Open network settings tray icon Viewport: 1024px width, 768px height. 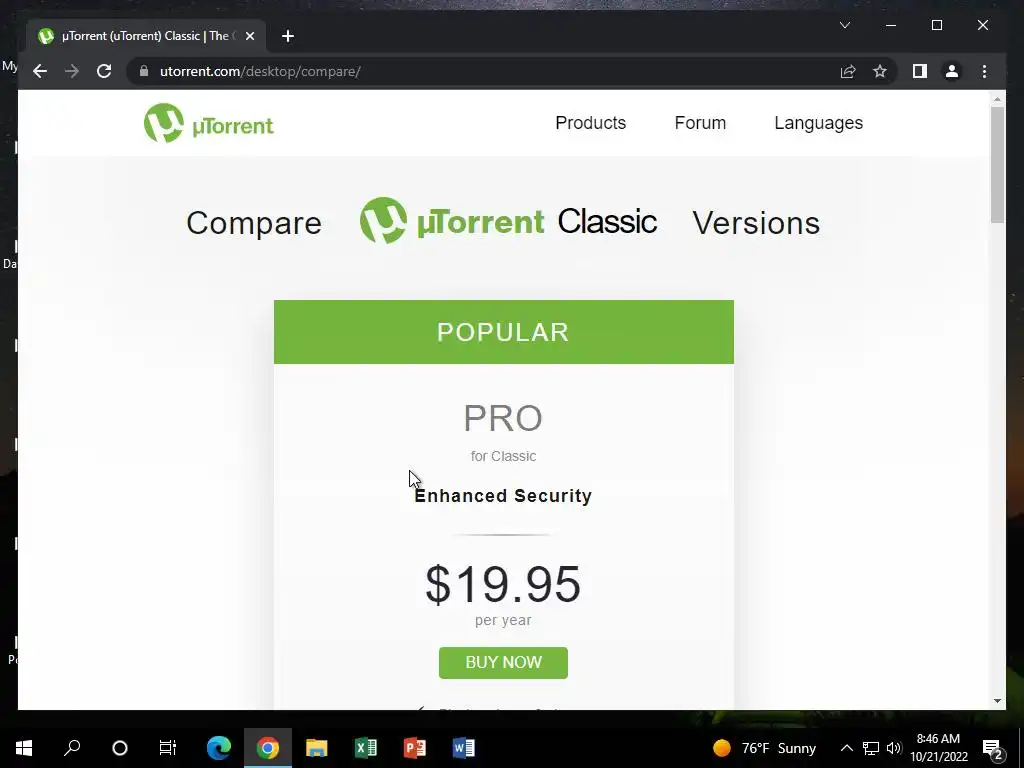tap(871, 748)
